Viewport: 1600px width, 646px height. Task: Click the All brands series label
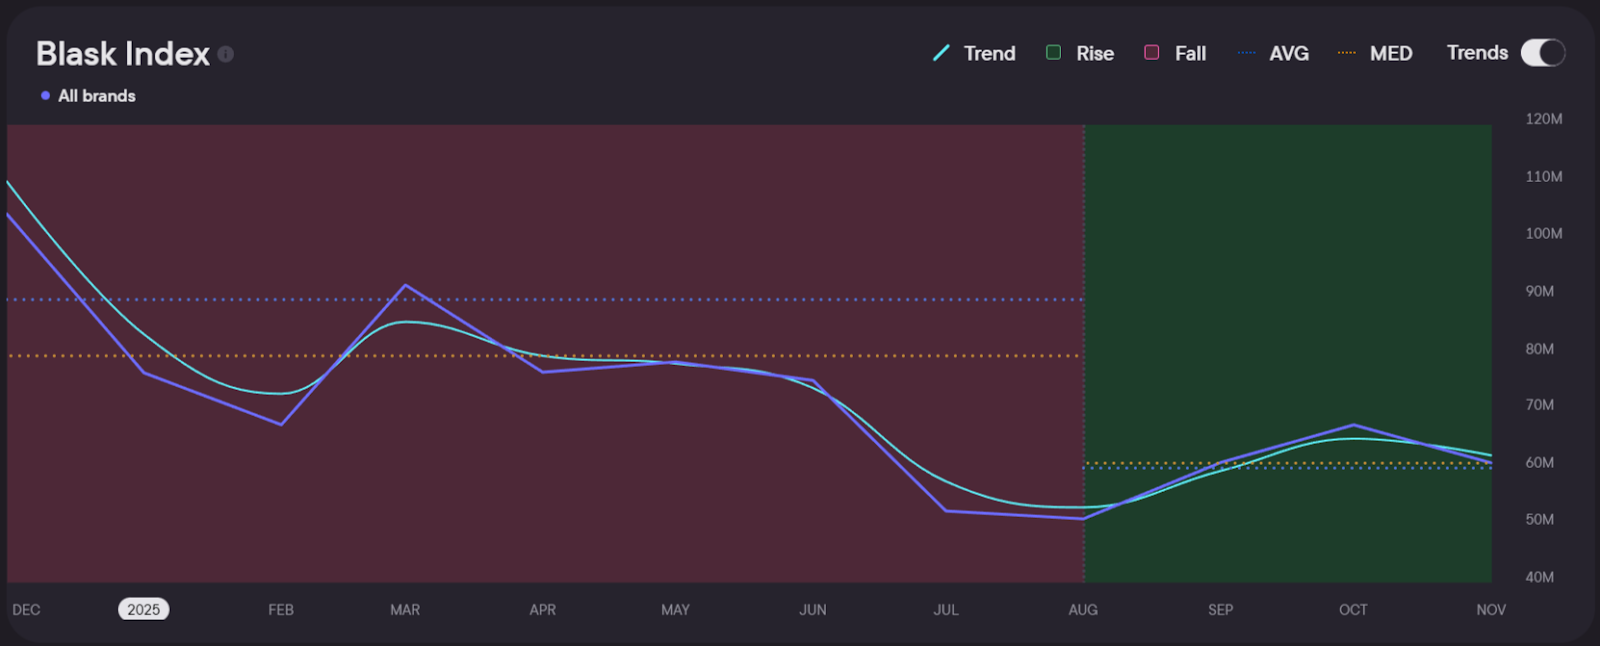tap(96, 96)
